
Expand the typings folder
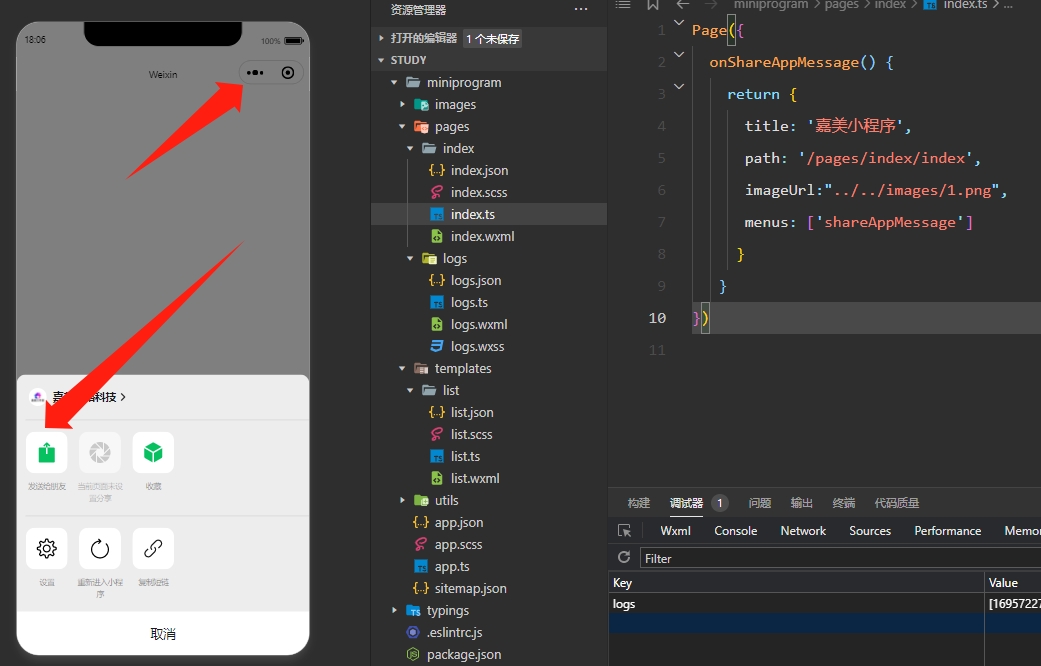pos(396,611)
